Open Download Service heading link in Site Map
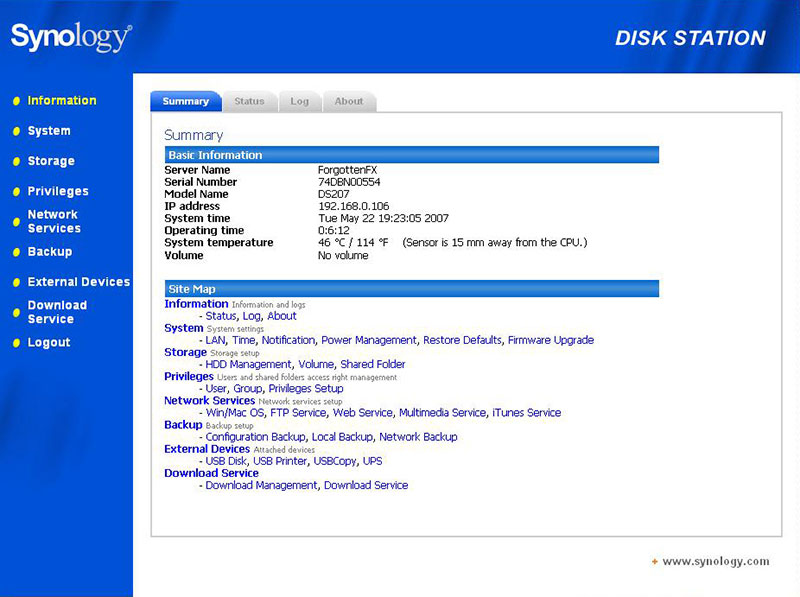This screenshot has width=800, height=597. 211,473
